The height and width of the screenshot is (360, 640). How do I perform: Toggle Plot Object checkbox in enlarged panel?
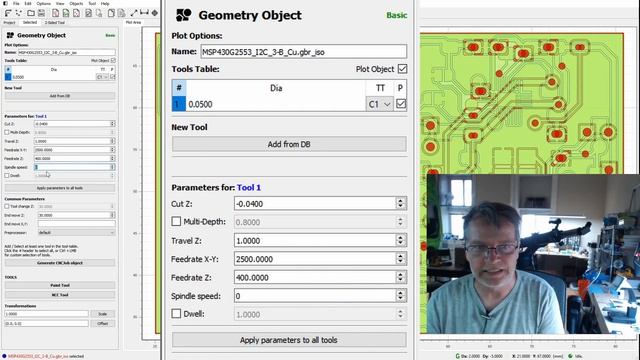(x=402, y=69)
